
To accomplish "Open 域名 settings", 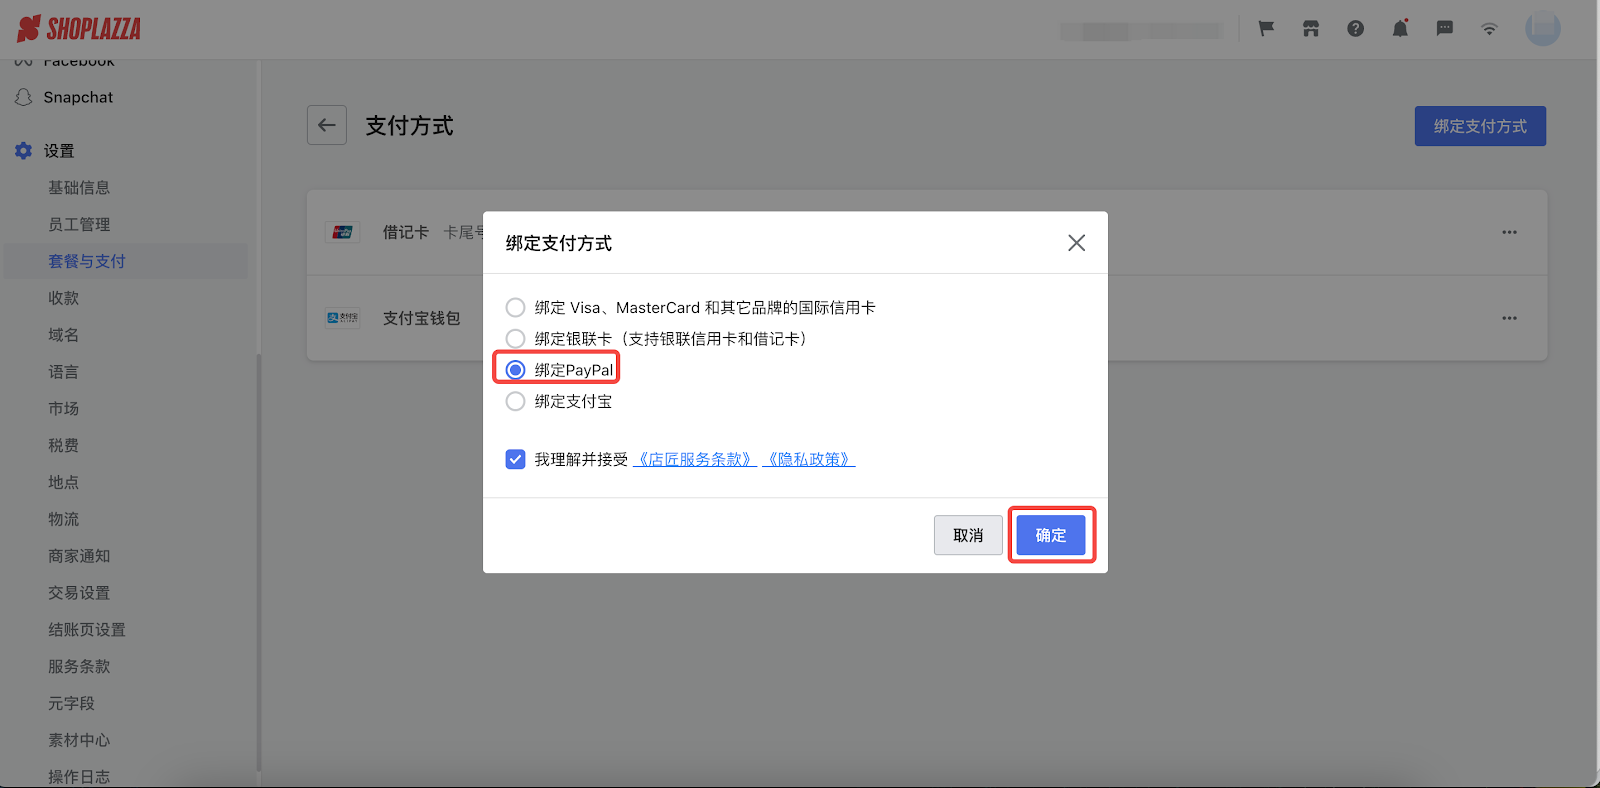I will pyautogui.click(x=63, y=335).
